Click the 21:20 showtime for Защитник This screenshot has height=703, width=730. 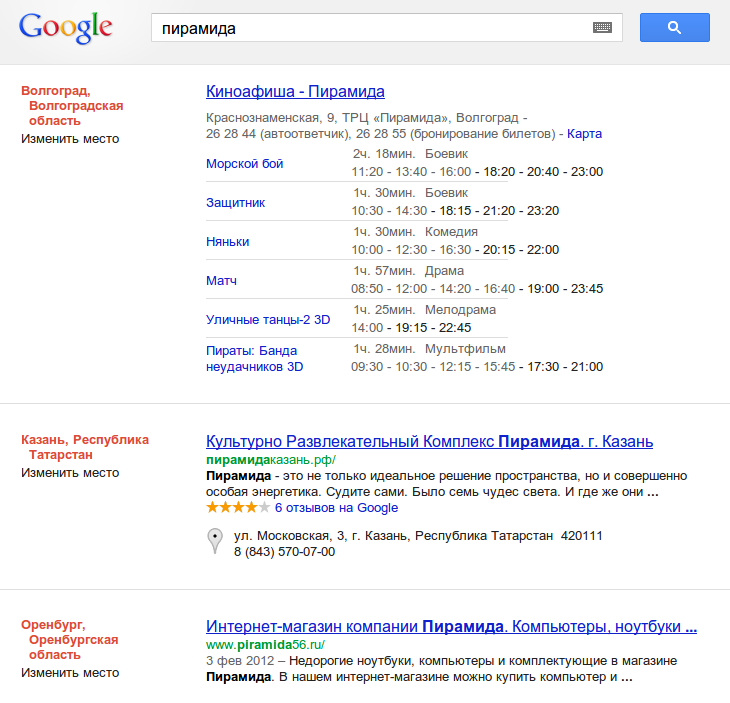click(499, 211)
